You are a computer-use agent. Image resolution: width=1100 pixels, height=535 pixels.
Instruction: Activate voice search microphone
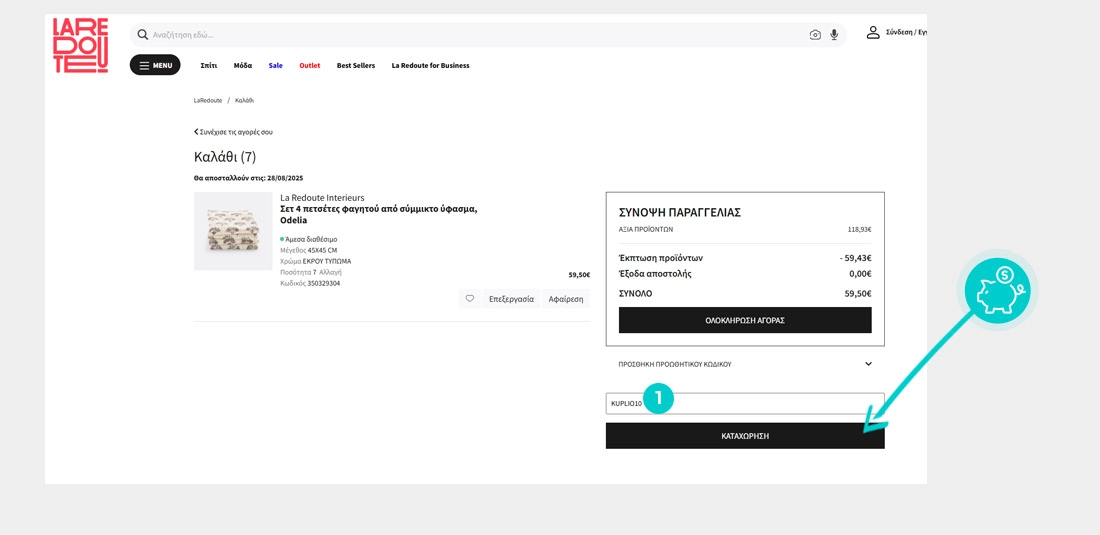pyautogui.click(x=834, y=35)
